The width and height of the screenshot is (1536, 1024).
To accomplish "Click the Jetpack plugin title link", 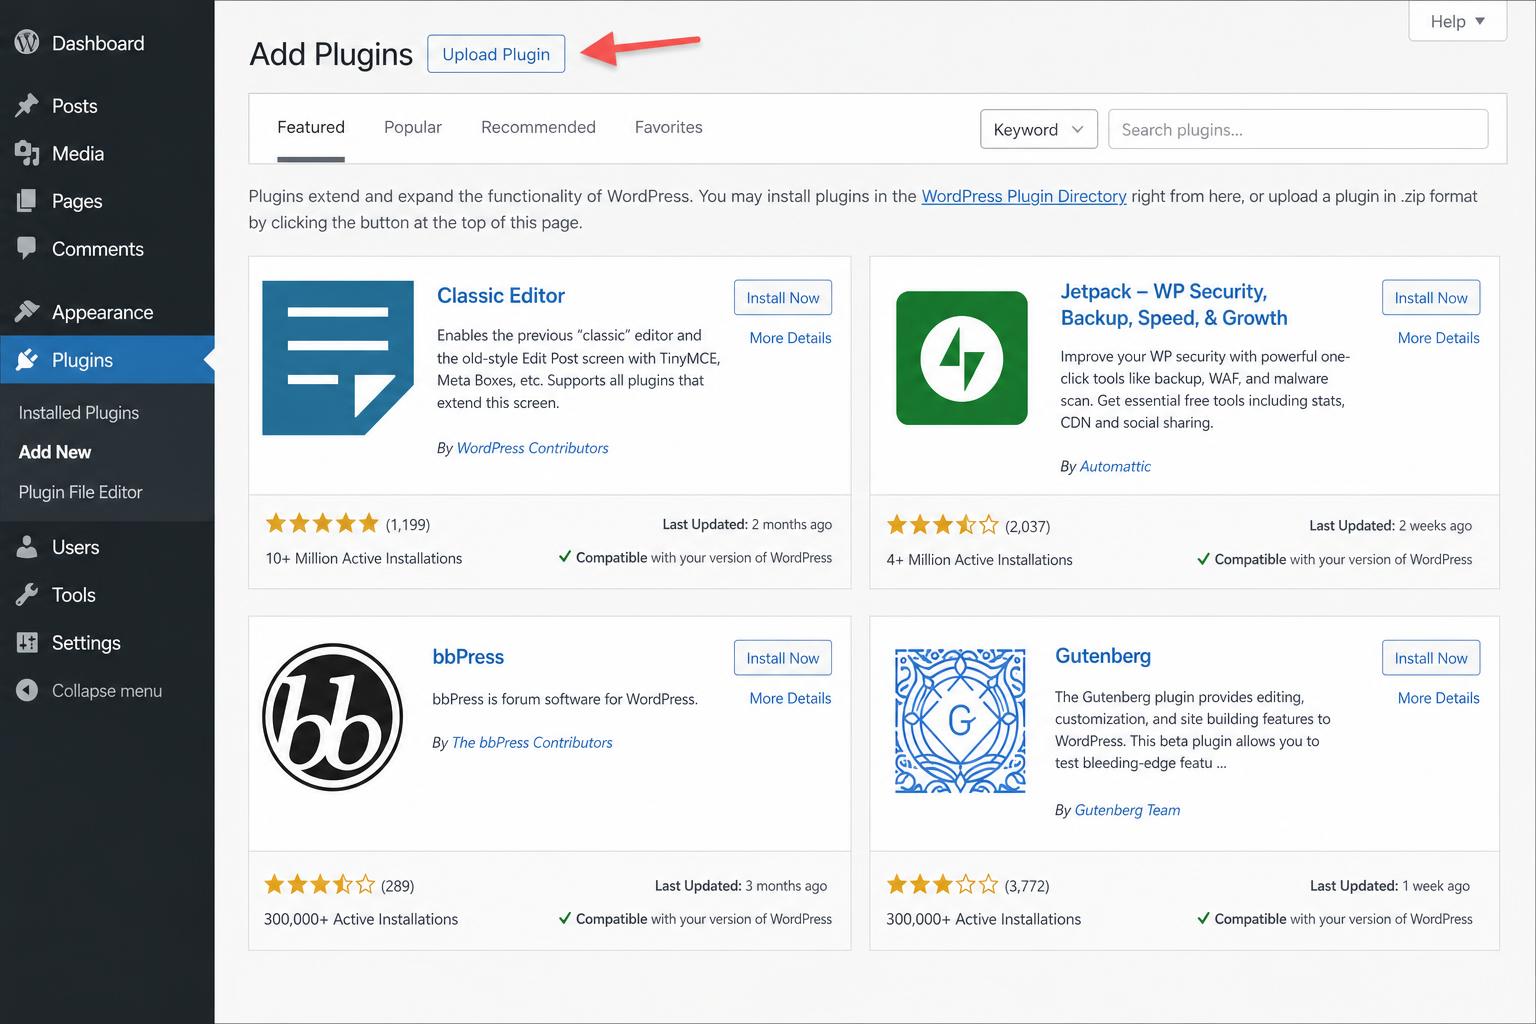I will tap(1174, 304).
